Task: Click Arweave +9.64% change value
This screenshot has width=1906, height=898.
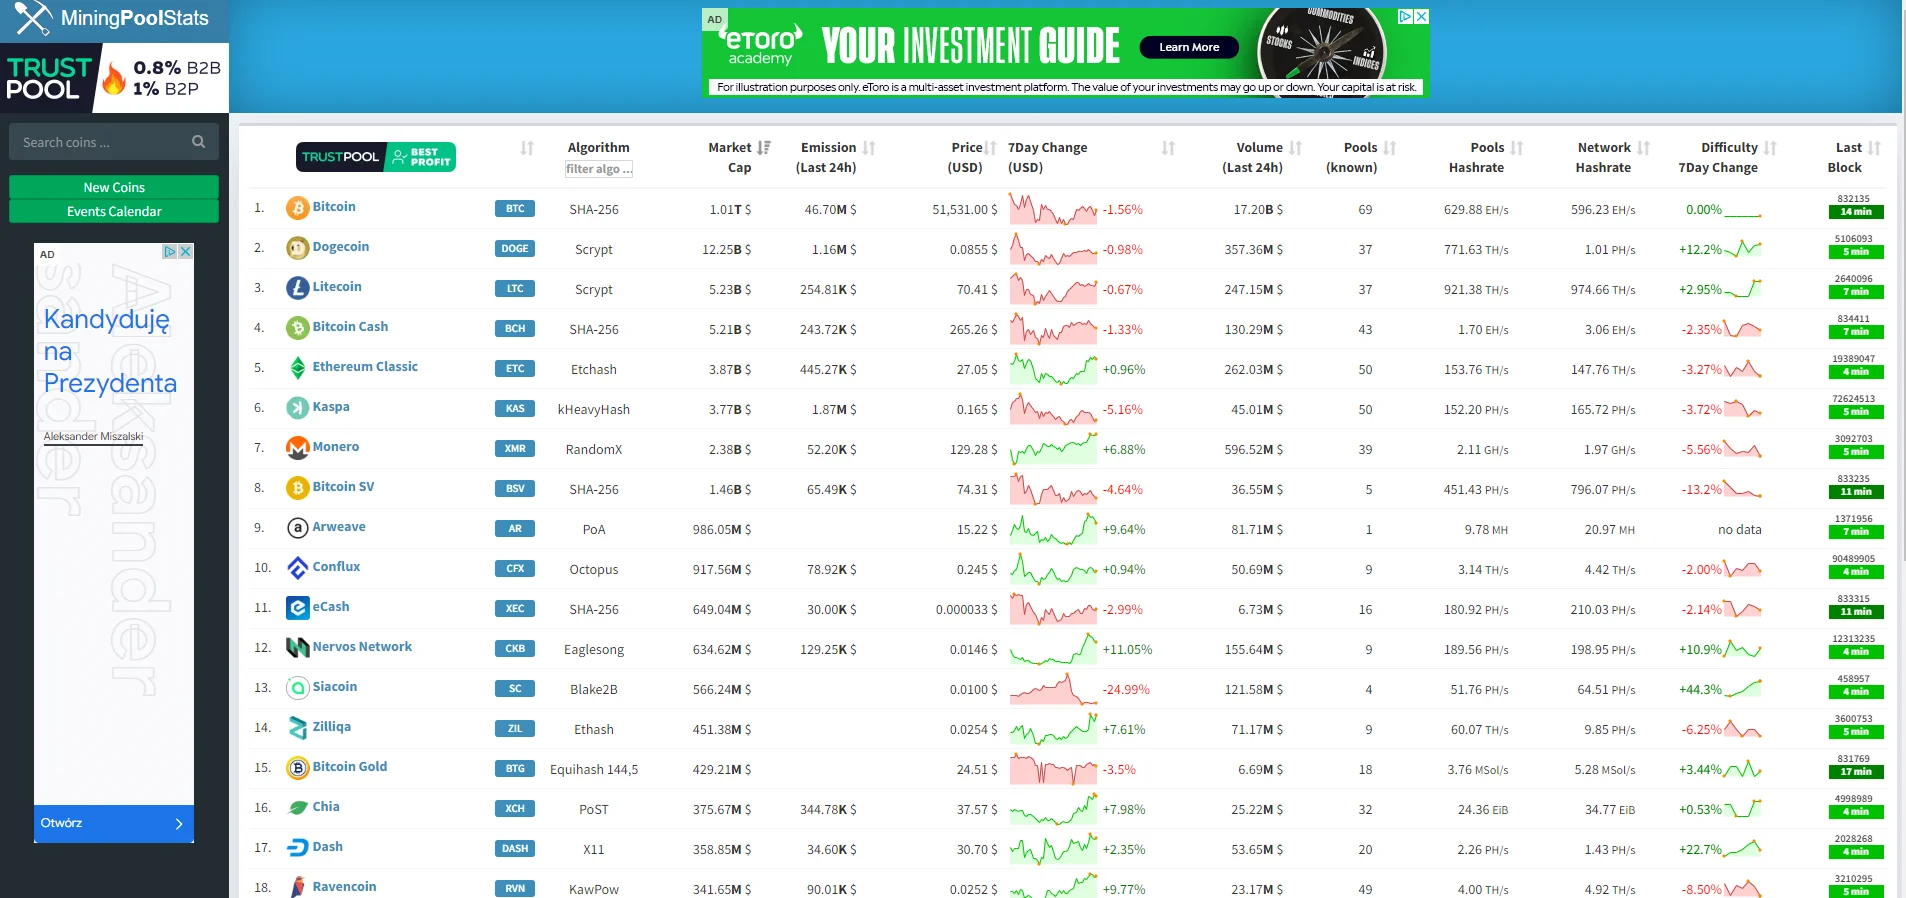Action: (1124, 529)
